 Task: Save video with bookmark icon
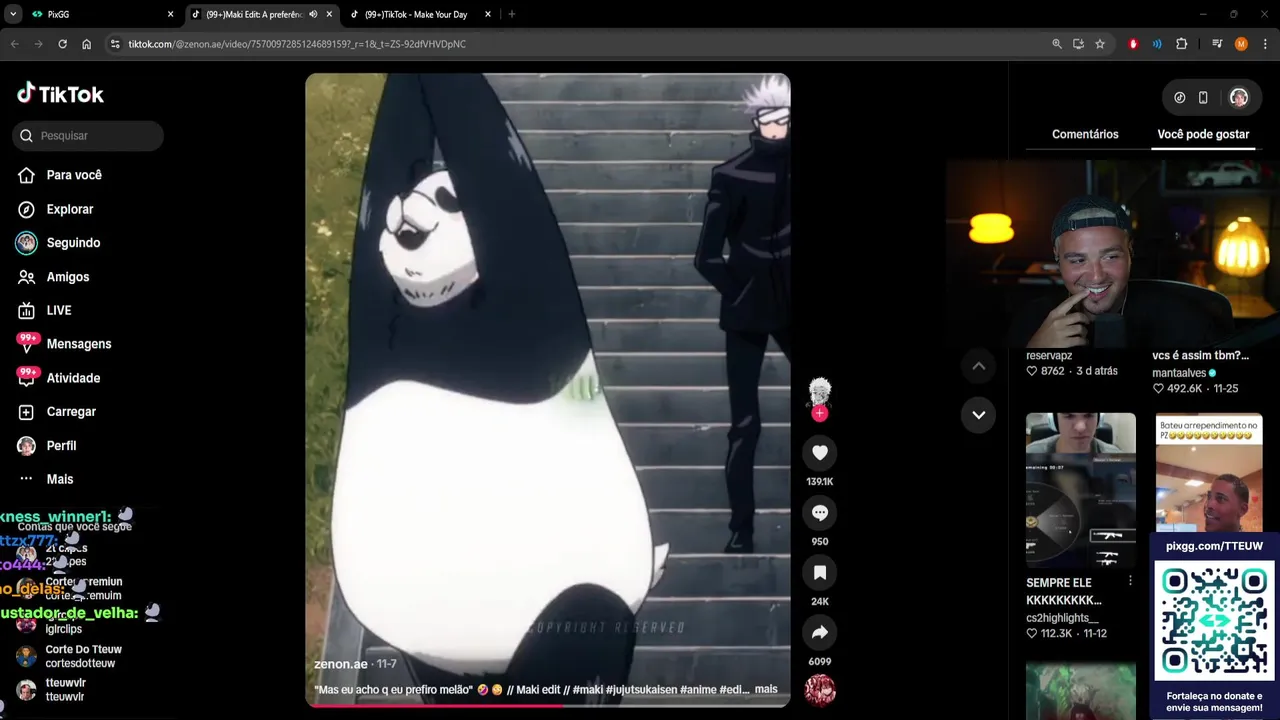[x=820, y=573]
